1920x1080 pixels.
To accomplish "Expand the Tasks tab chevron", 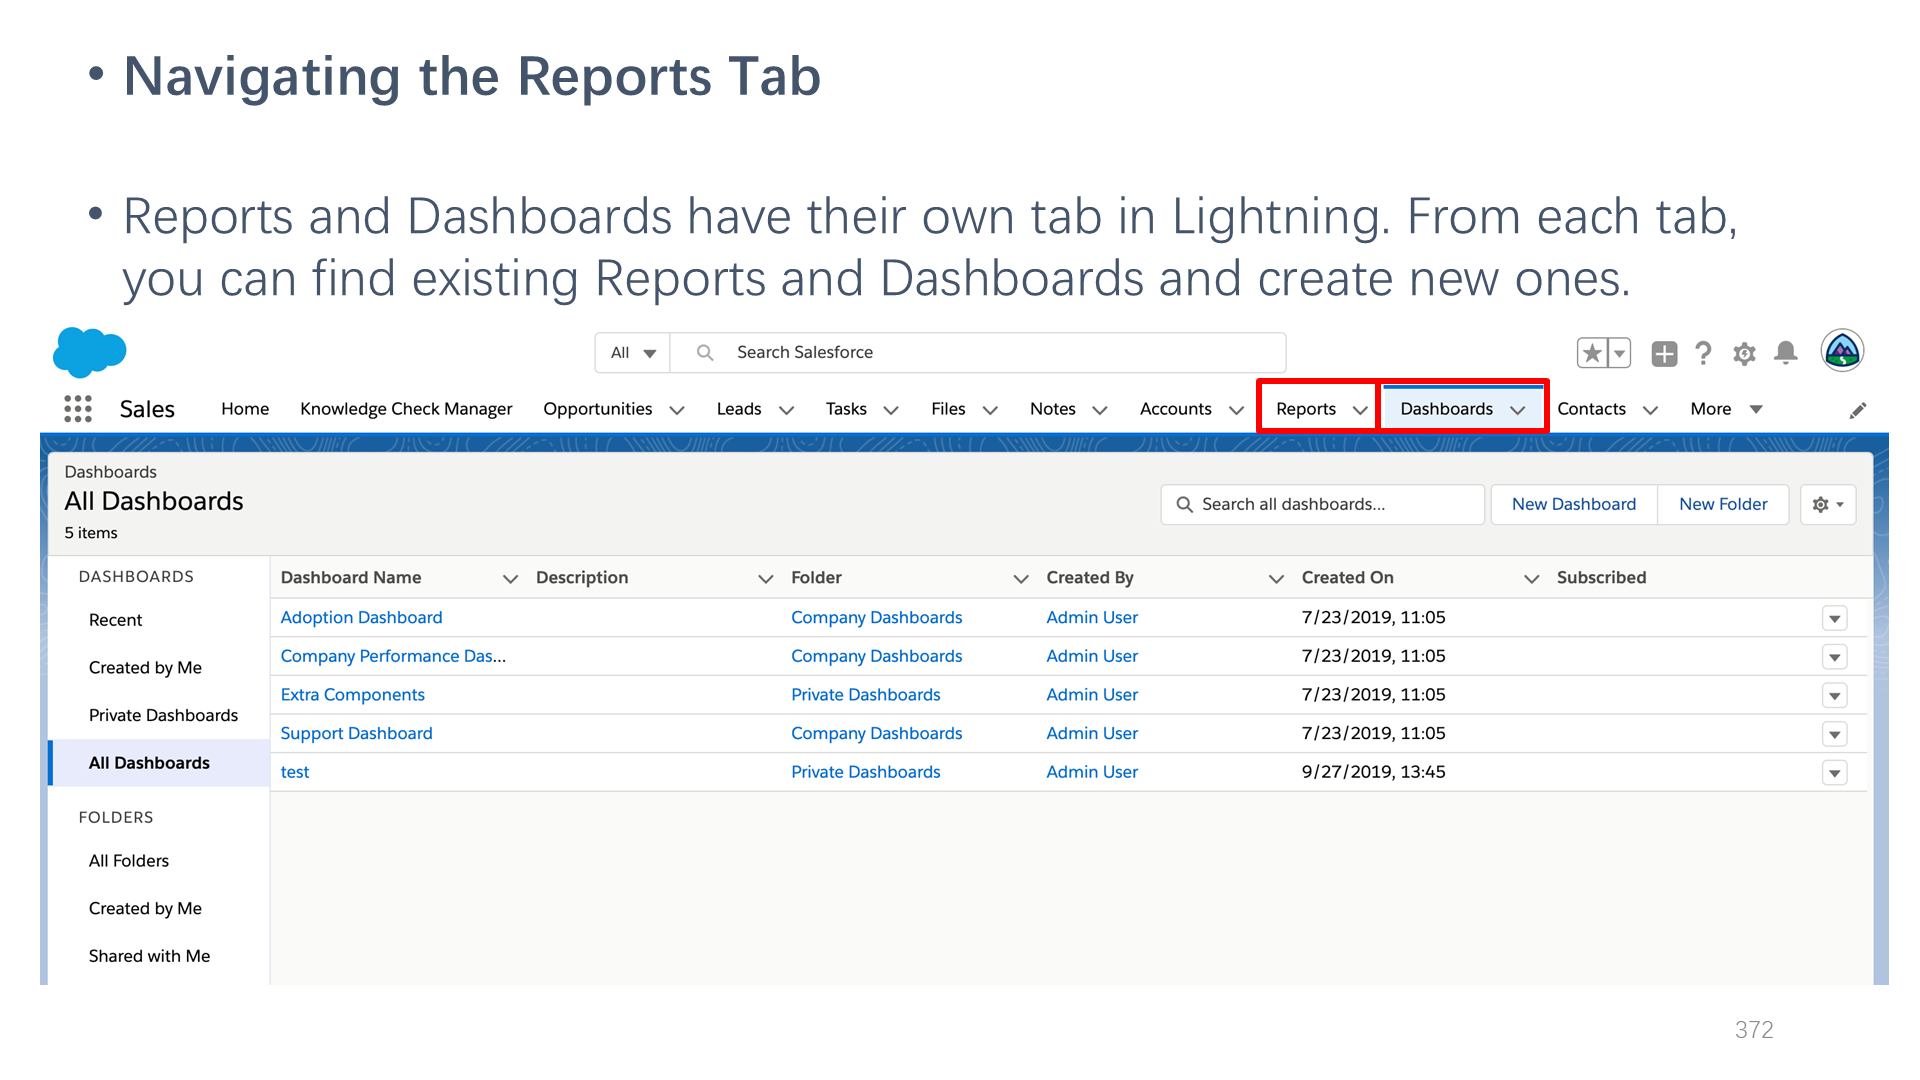I will [891, 410].
